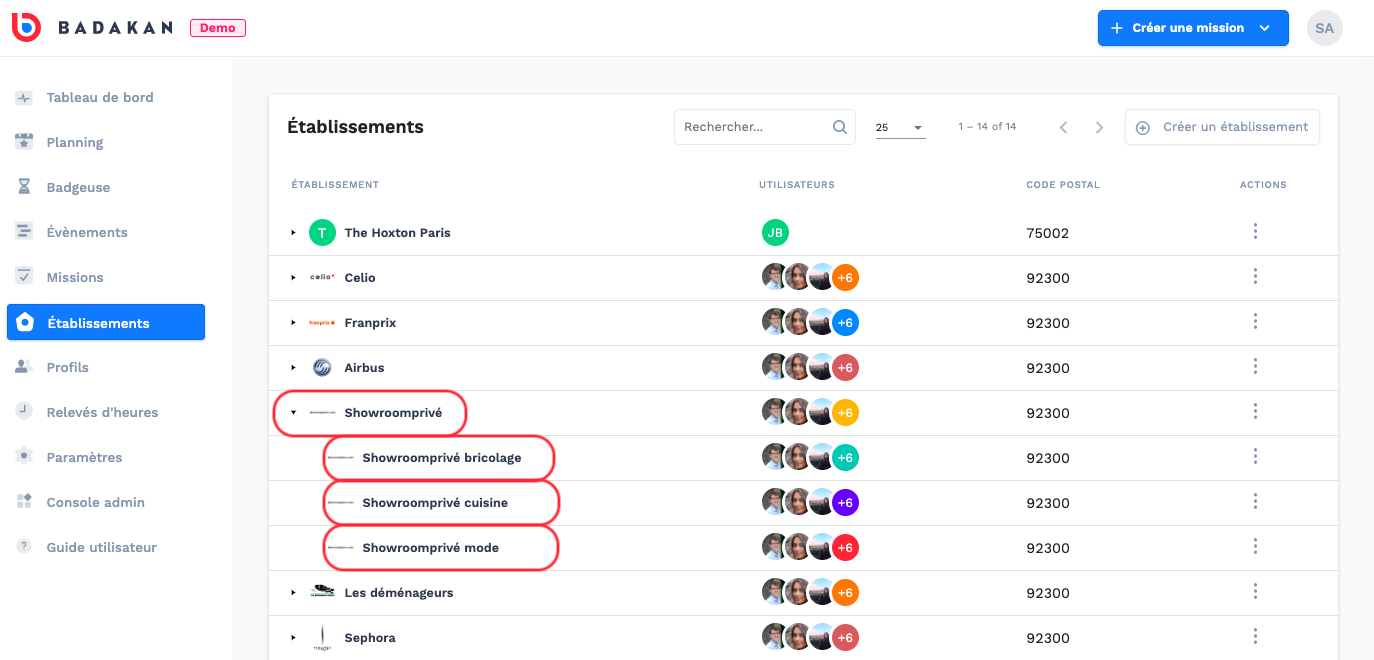Viewport: 1374px width, 660px height.
Task: Click The Hoxton Paris green T logo
Action: pyautogui.click(x=322, y=233)
